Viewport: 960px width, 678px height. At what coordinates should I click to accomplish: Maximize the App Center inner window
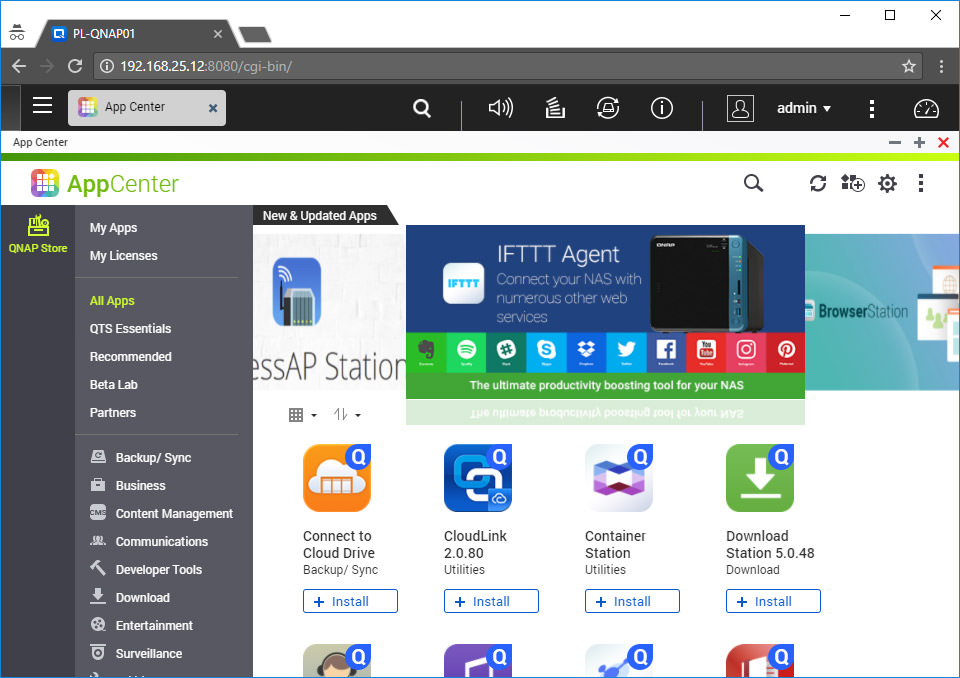(x=919, y=142)
